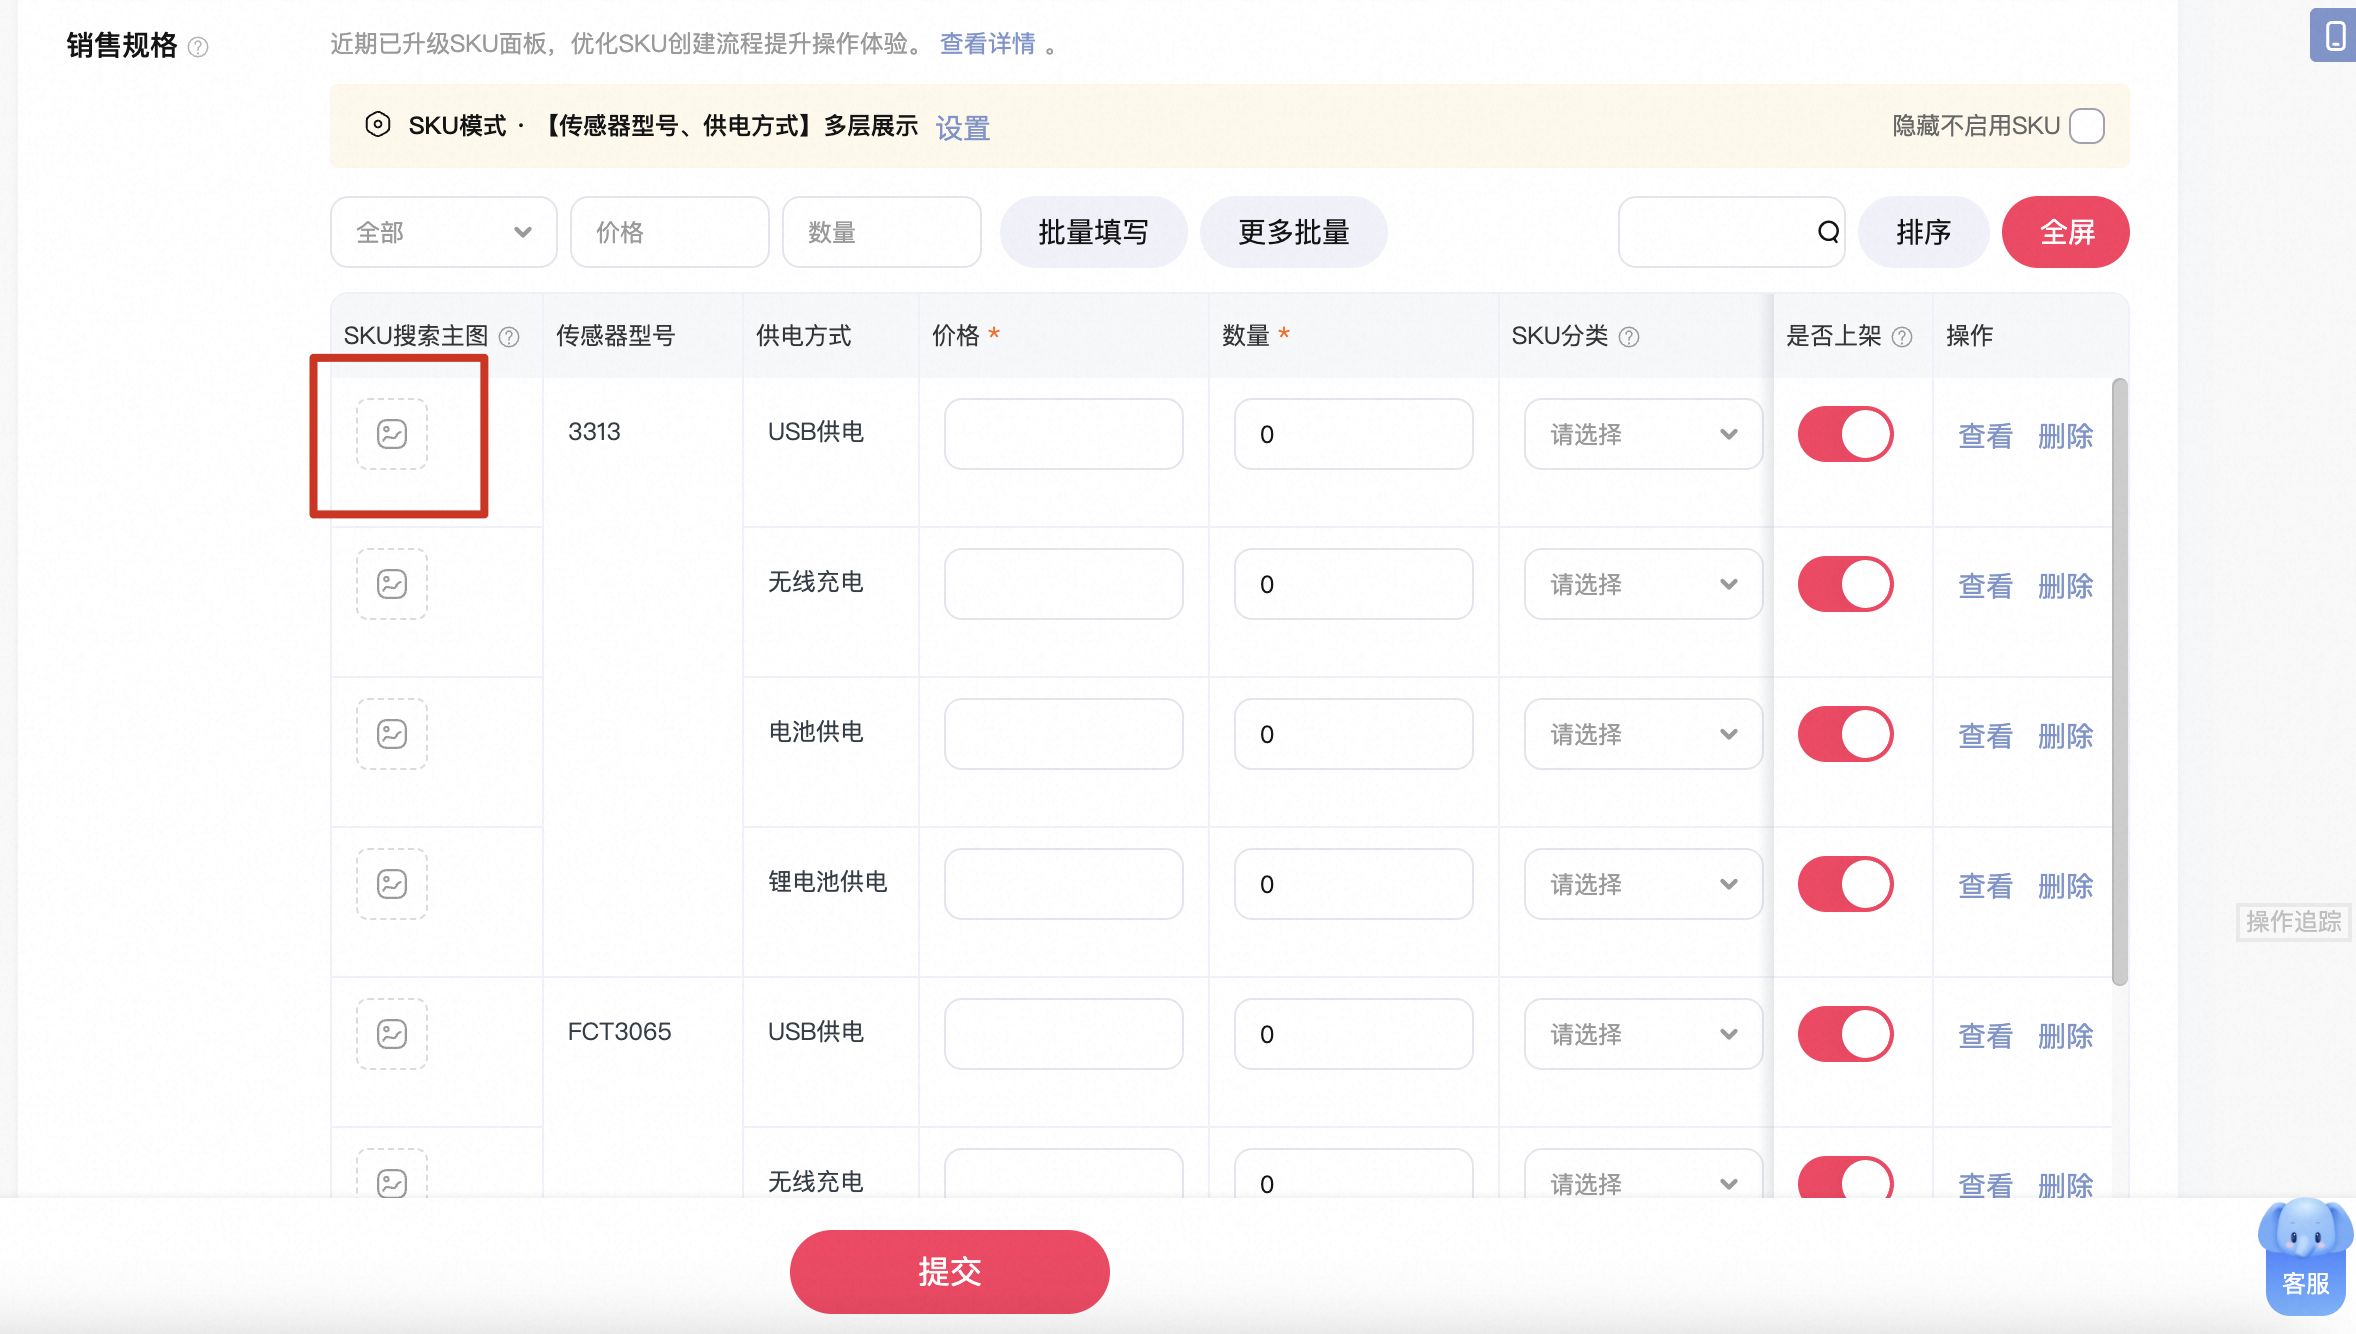
Task: Submit the form with 提交
Action: tap(949, 1272)
